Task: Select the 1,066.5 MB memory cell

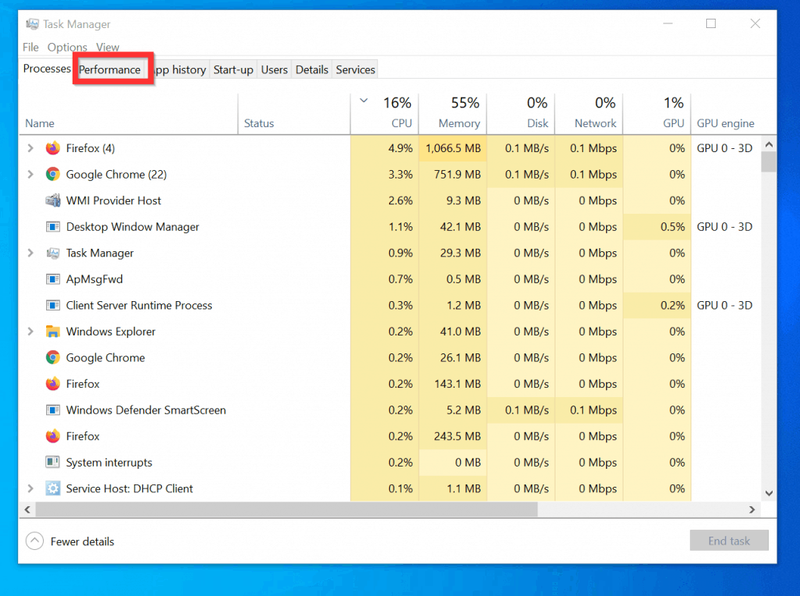Action: 453,148
